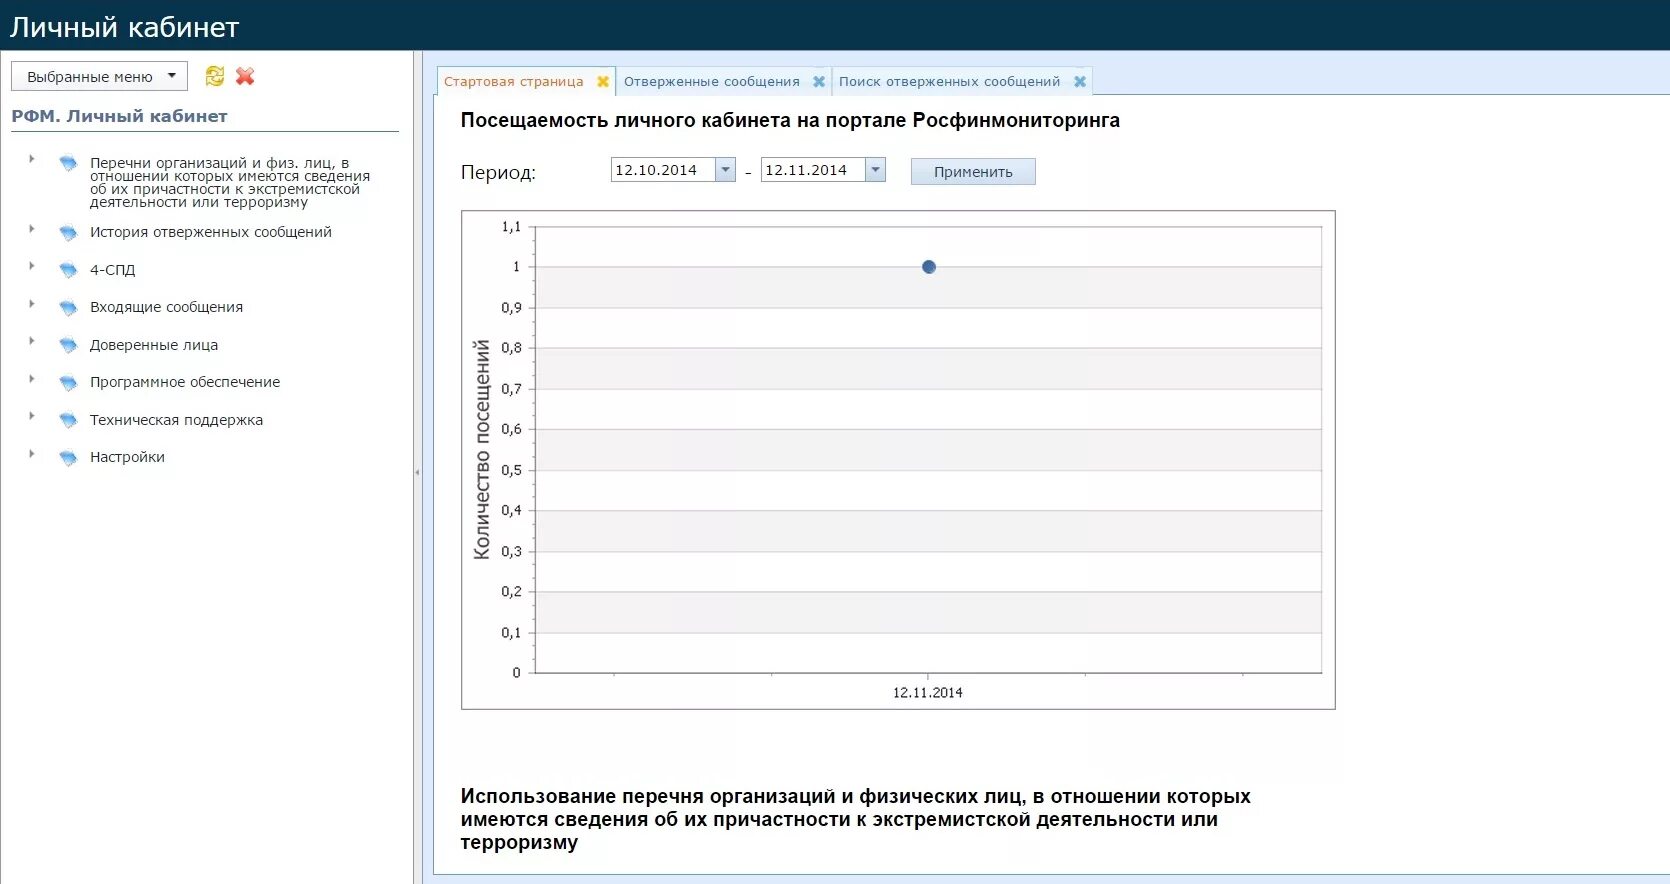Click the Применить button

pyautogui.click(x=973, y=172)
